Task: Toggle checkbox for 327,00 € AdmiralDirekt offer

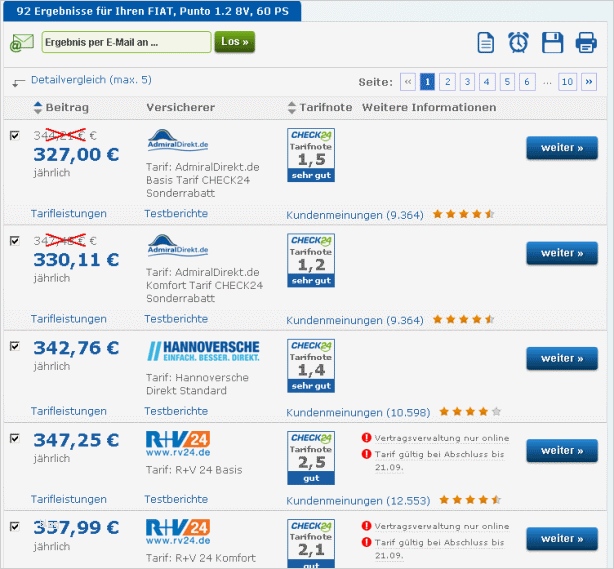Action: (14, 135)
